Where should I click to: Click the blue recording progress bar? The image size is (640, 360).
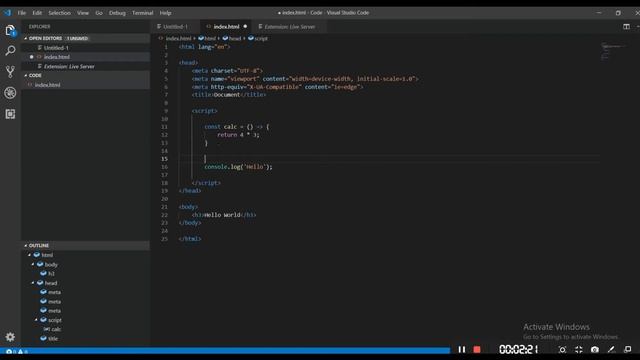225,350
